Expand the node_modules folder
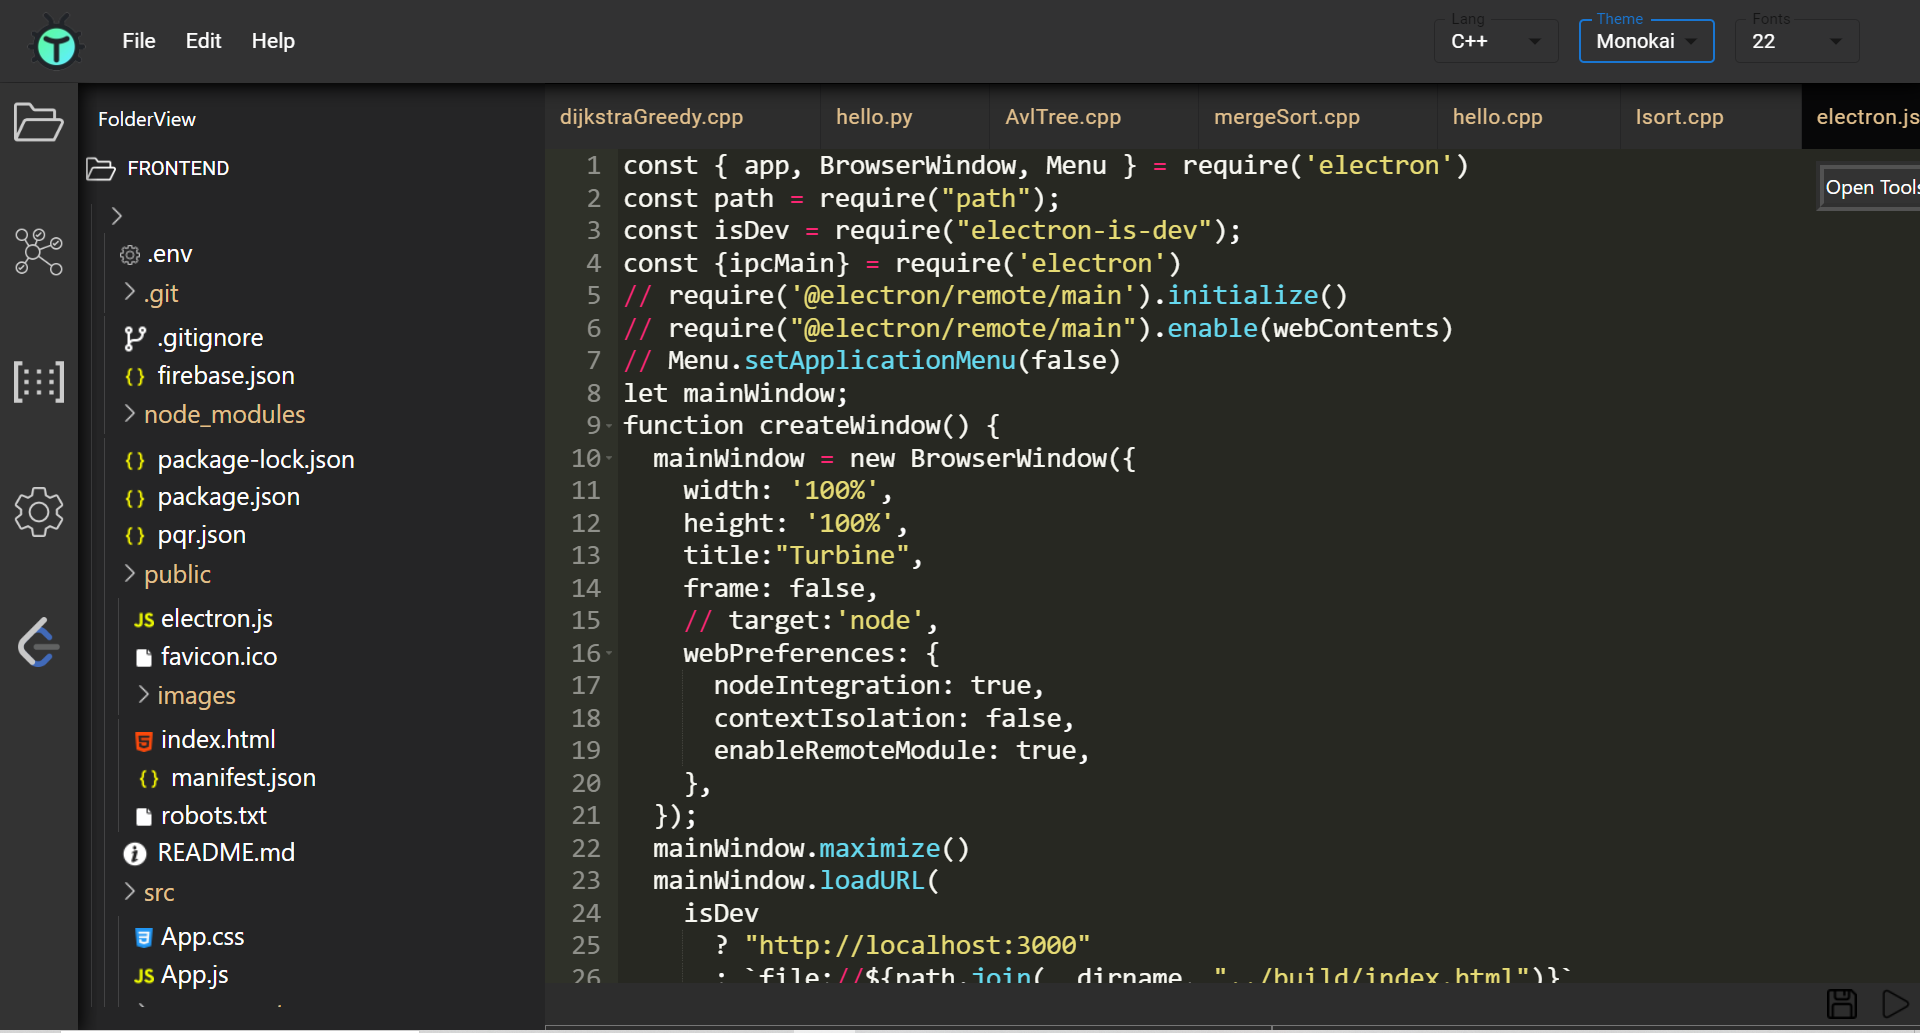 coord(130,413)
